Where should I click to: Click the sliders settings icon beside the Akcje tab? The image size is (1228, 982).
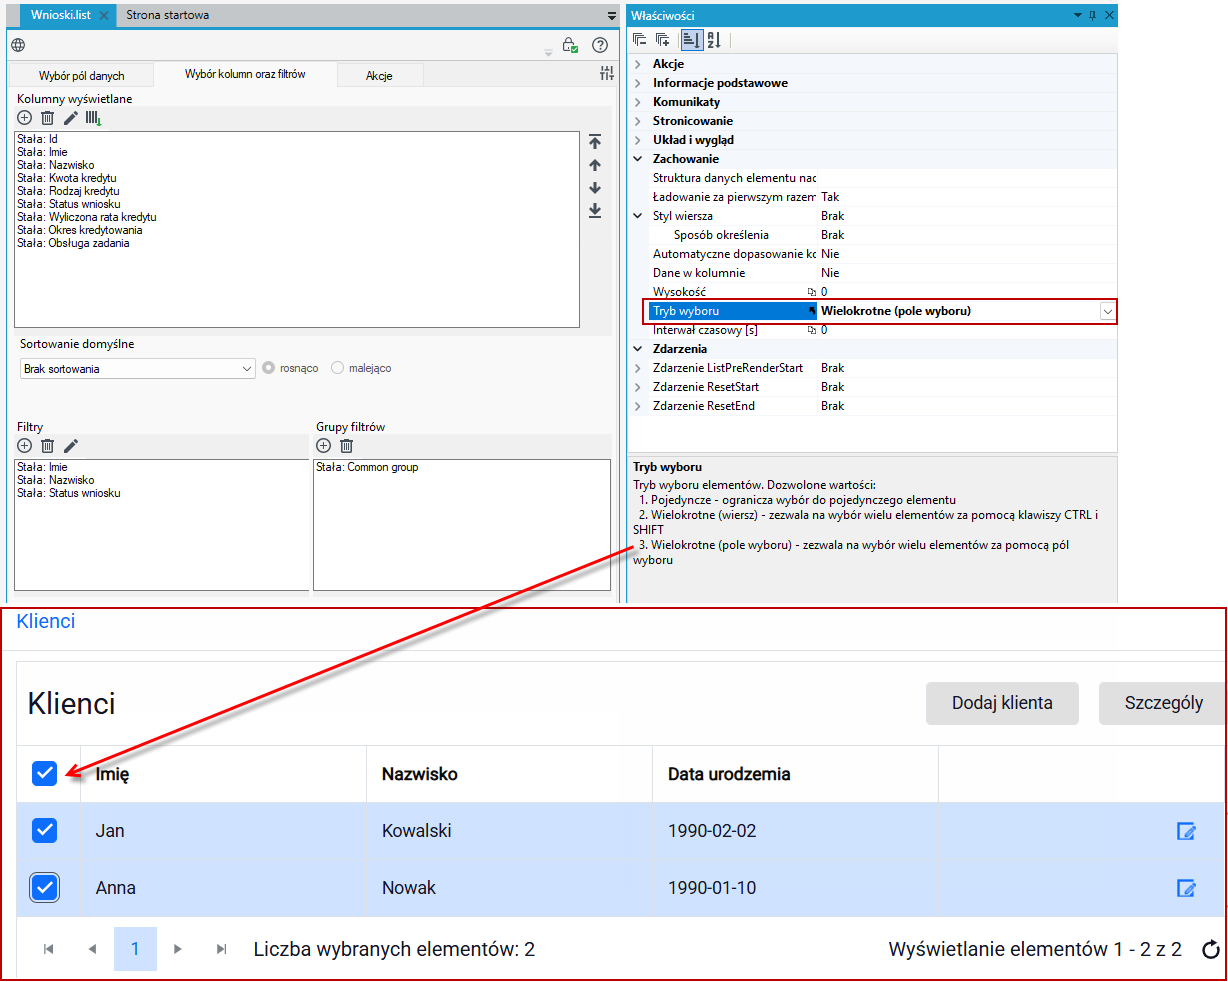(607, 73)
